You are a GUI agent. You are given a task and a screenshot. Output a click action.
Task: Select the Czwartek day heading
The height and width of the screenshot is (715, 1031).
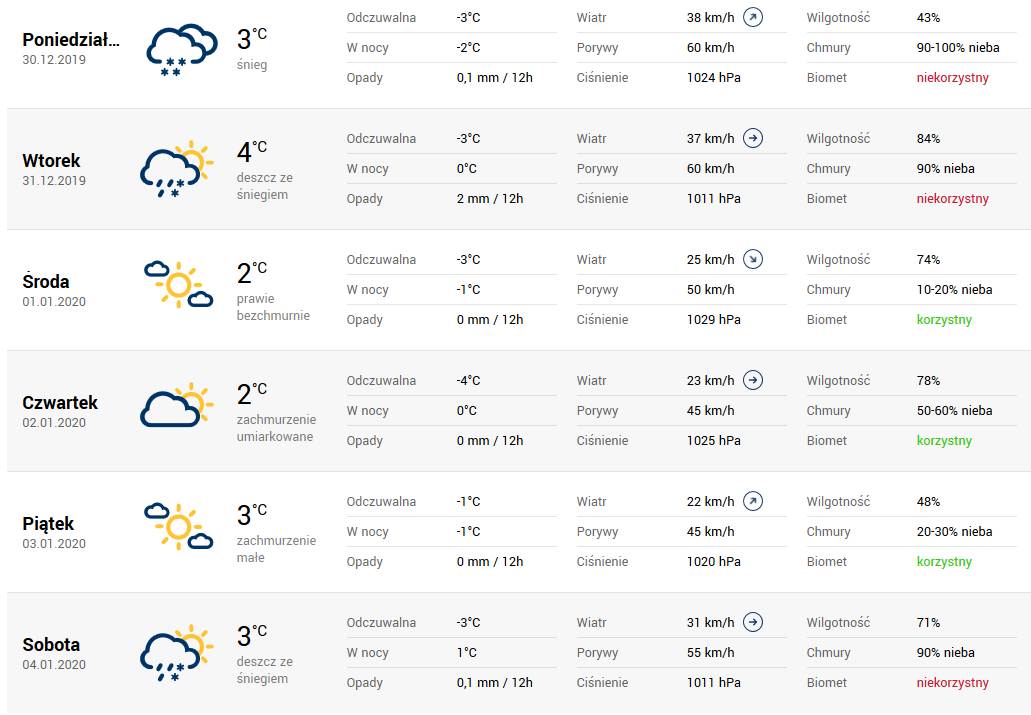pos(60,403)
